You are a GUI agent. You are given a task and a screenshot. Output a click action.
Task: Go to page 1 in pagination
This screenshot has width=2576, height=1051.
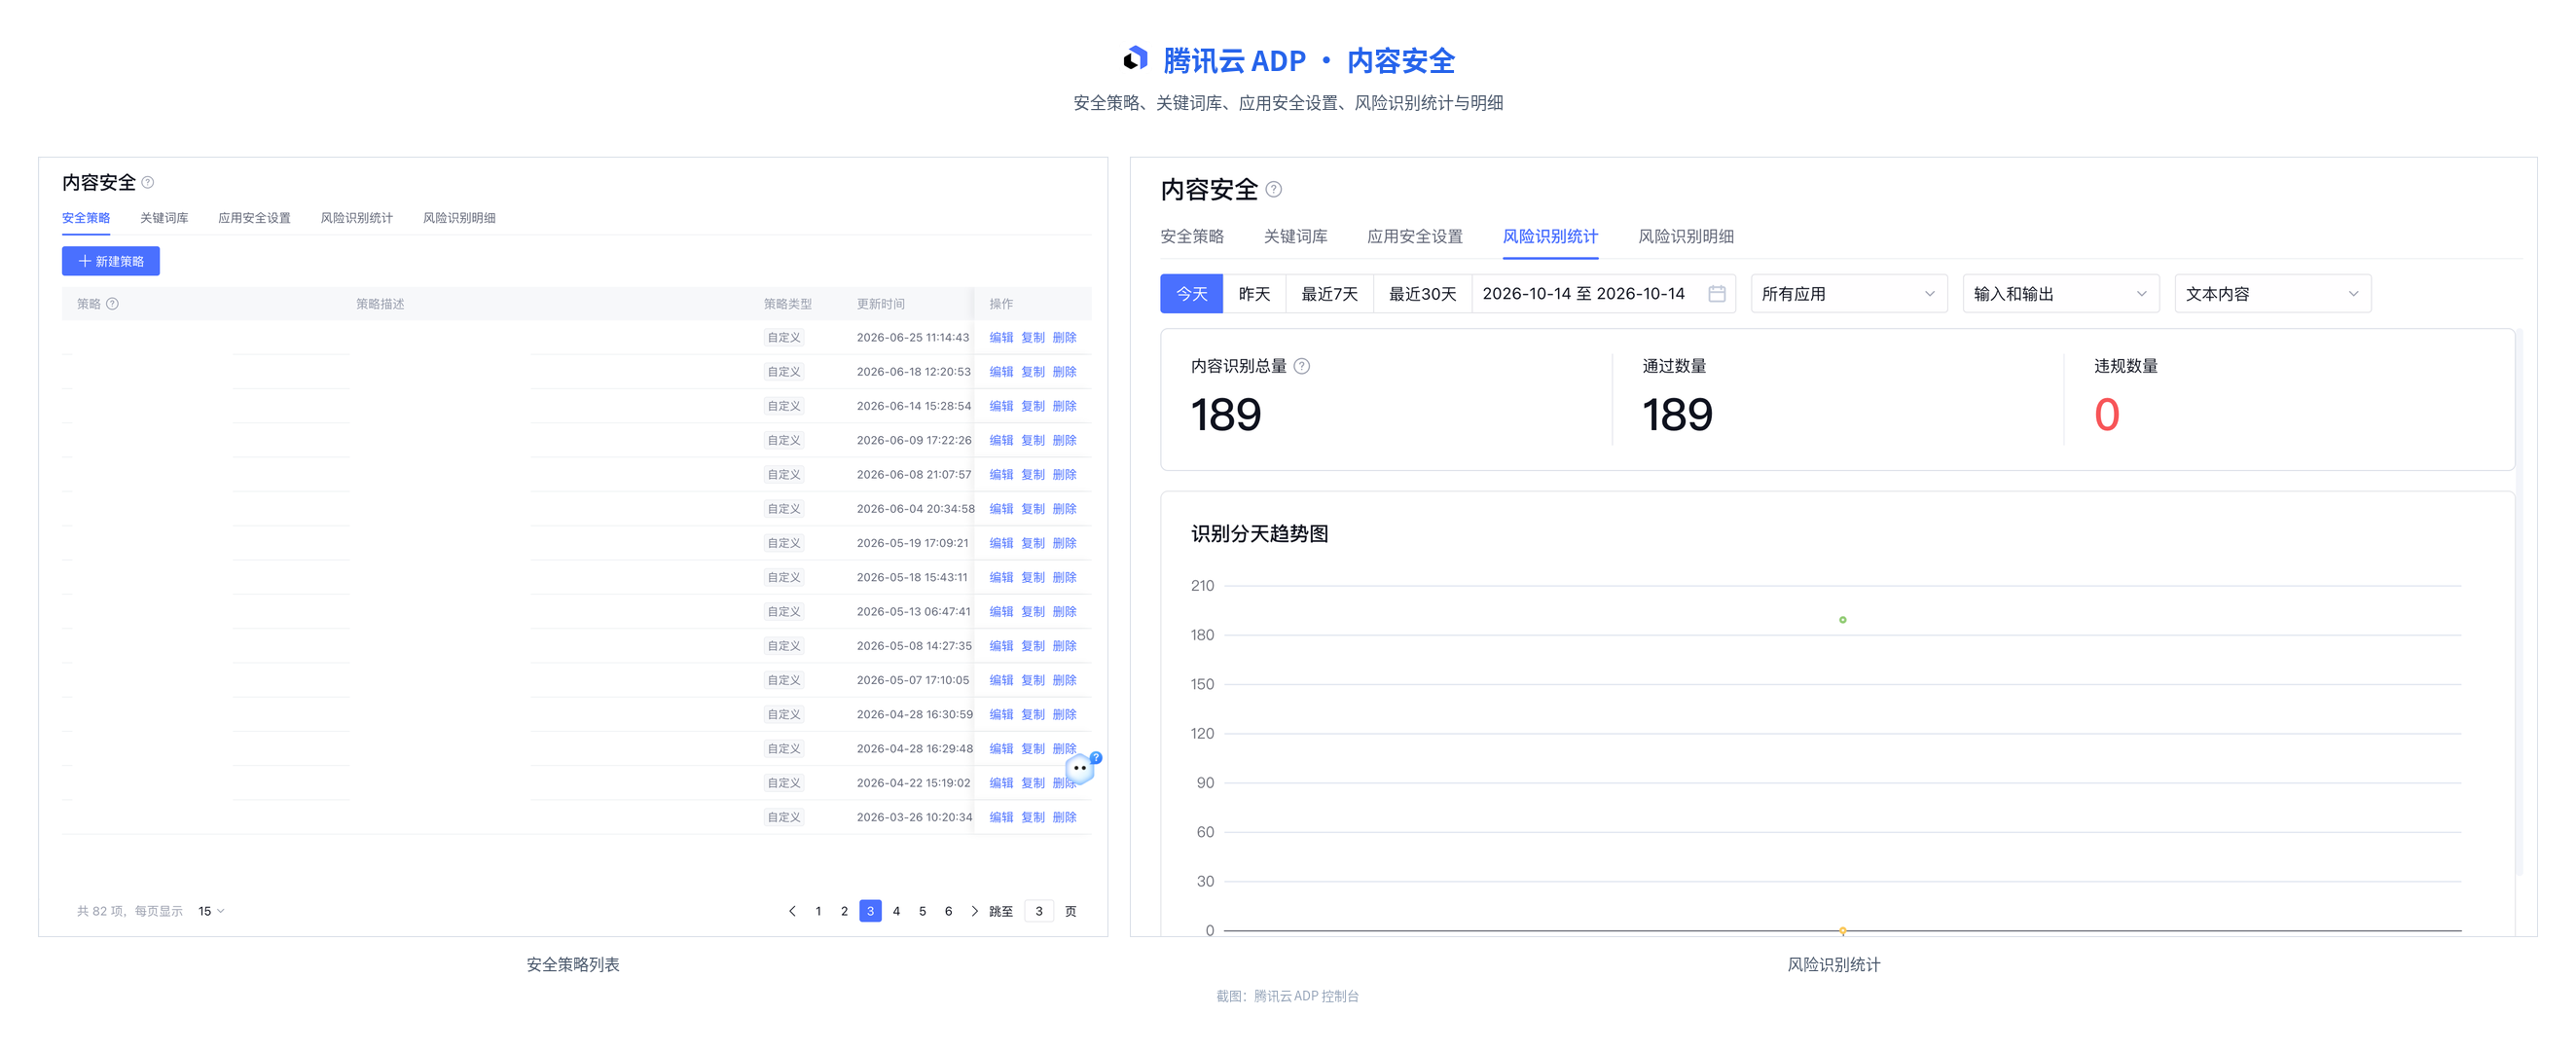[818, 911]
